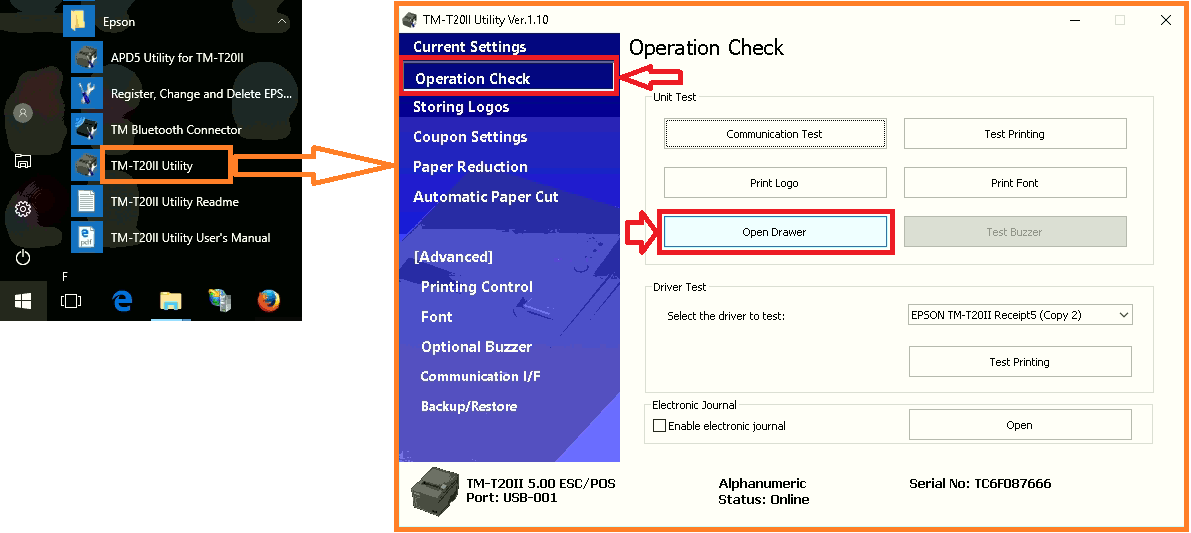The image size is (1191, 533).
Task: Click Test Printing in Driver Test
Action: tap(1019, 361)
